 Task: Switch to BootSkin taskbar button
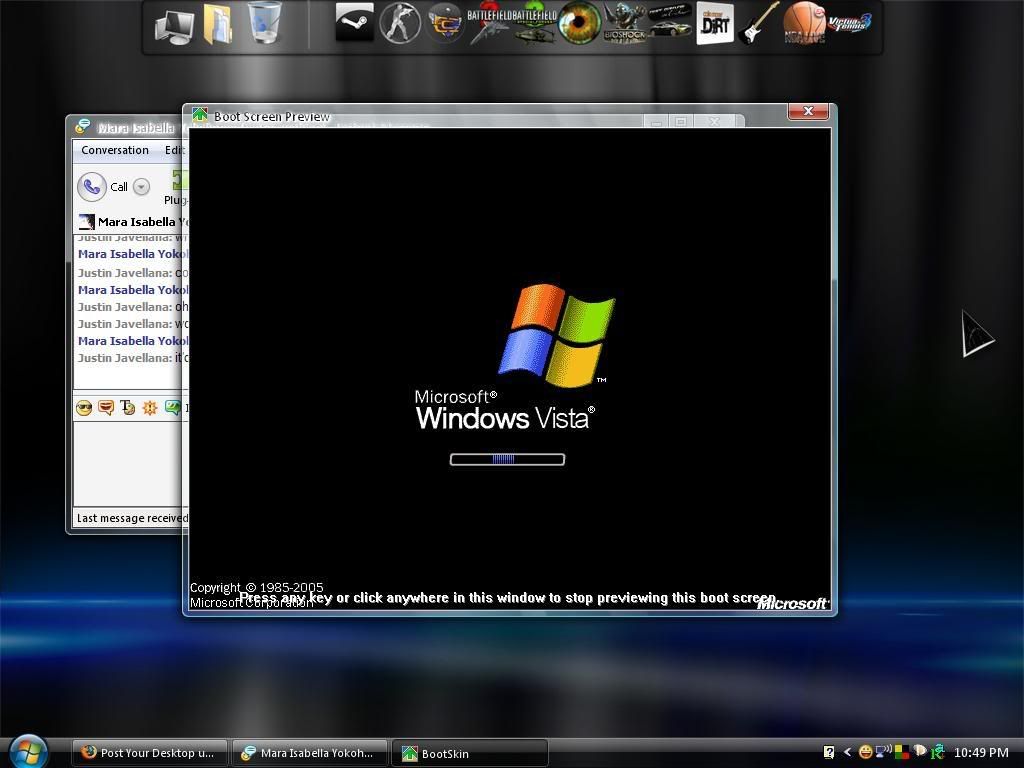[470, 753]
